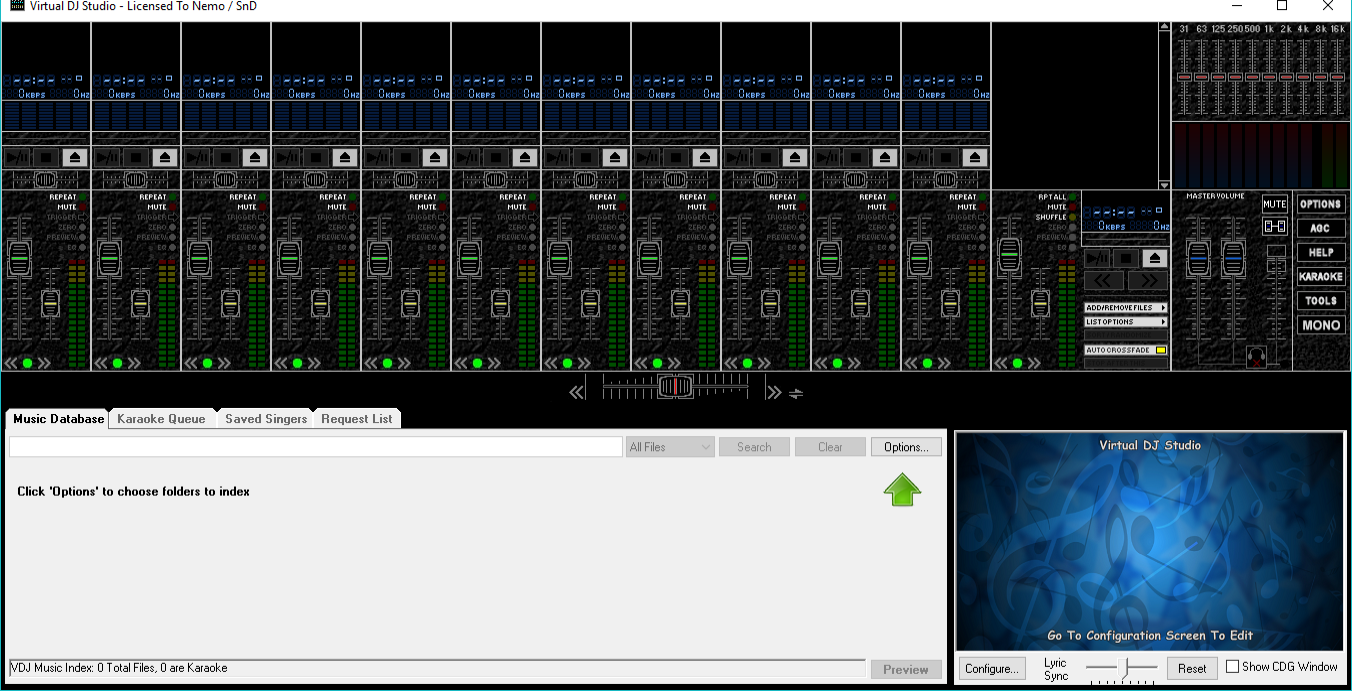Click the 16k equalizer slider

pyautogui.click(x=1338, y=76)
